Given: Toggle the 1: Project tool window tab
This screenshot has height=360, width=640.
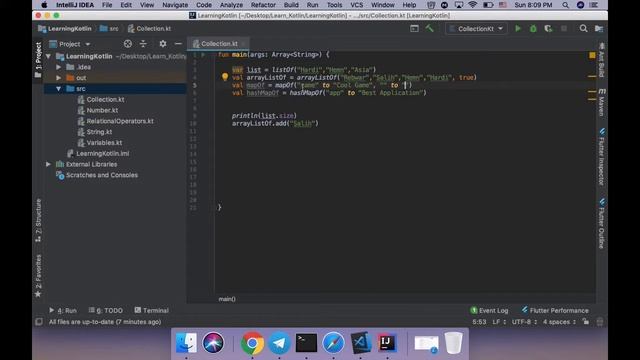Looking at the screenshot, I should 38,60.
